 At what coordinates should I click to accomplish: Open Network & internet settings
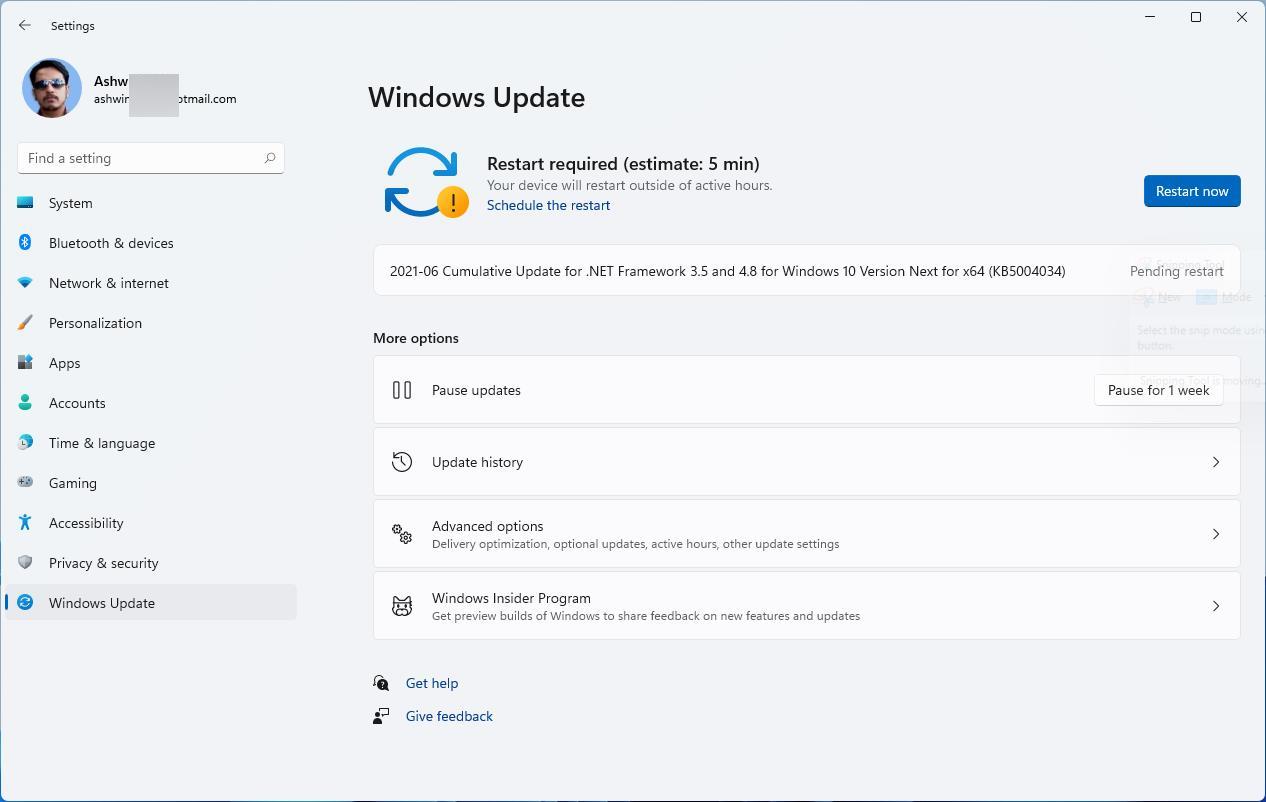(x=108, y=283)
